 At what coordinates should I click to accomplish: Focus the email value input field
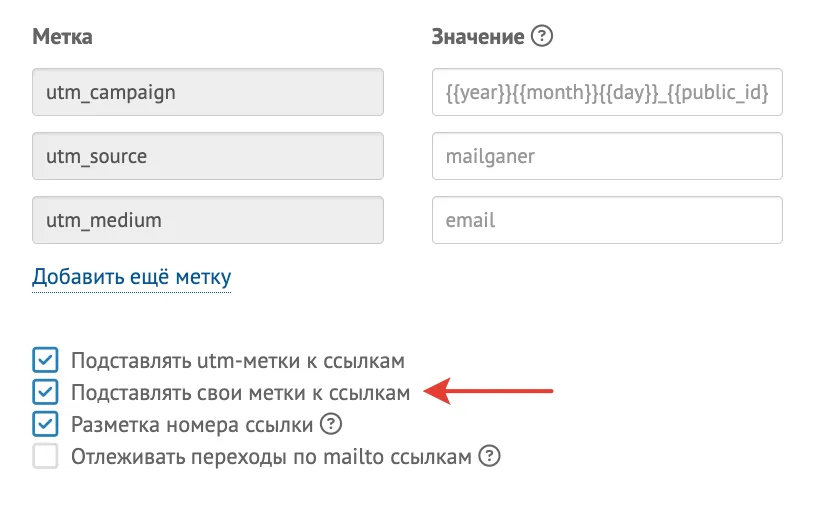coord(607,220)
